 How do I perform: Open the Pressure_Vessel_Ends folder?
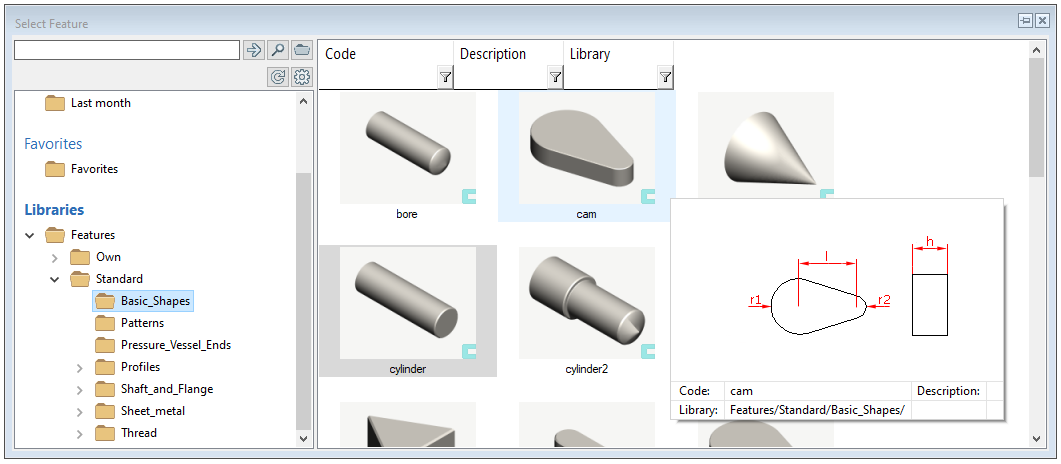(x=175, y=345)
